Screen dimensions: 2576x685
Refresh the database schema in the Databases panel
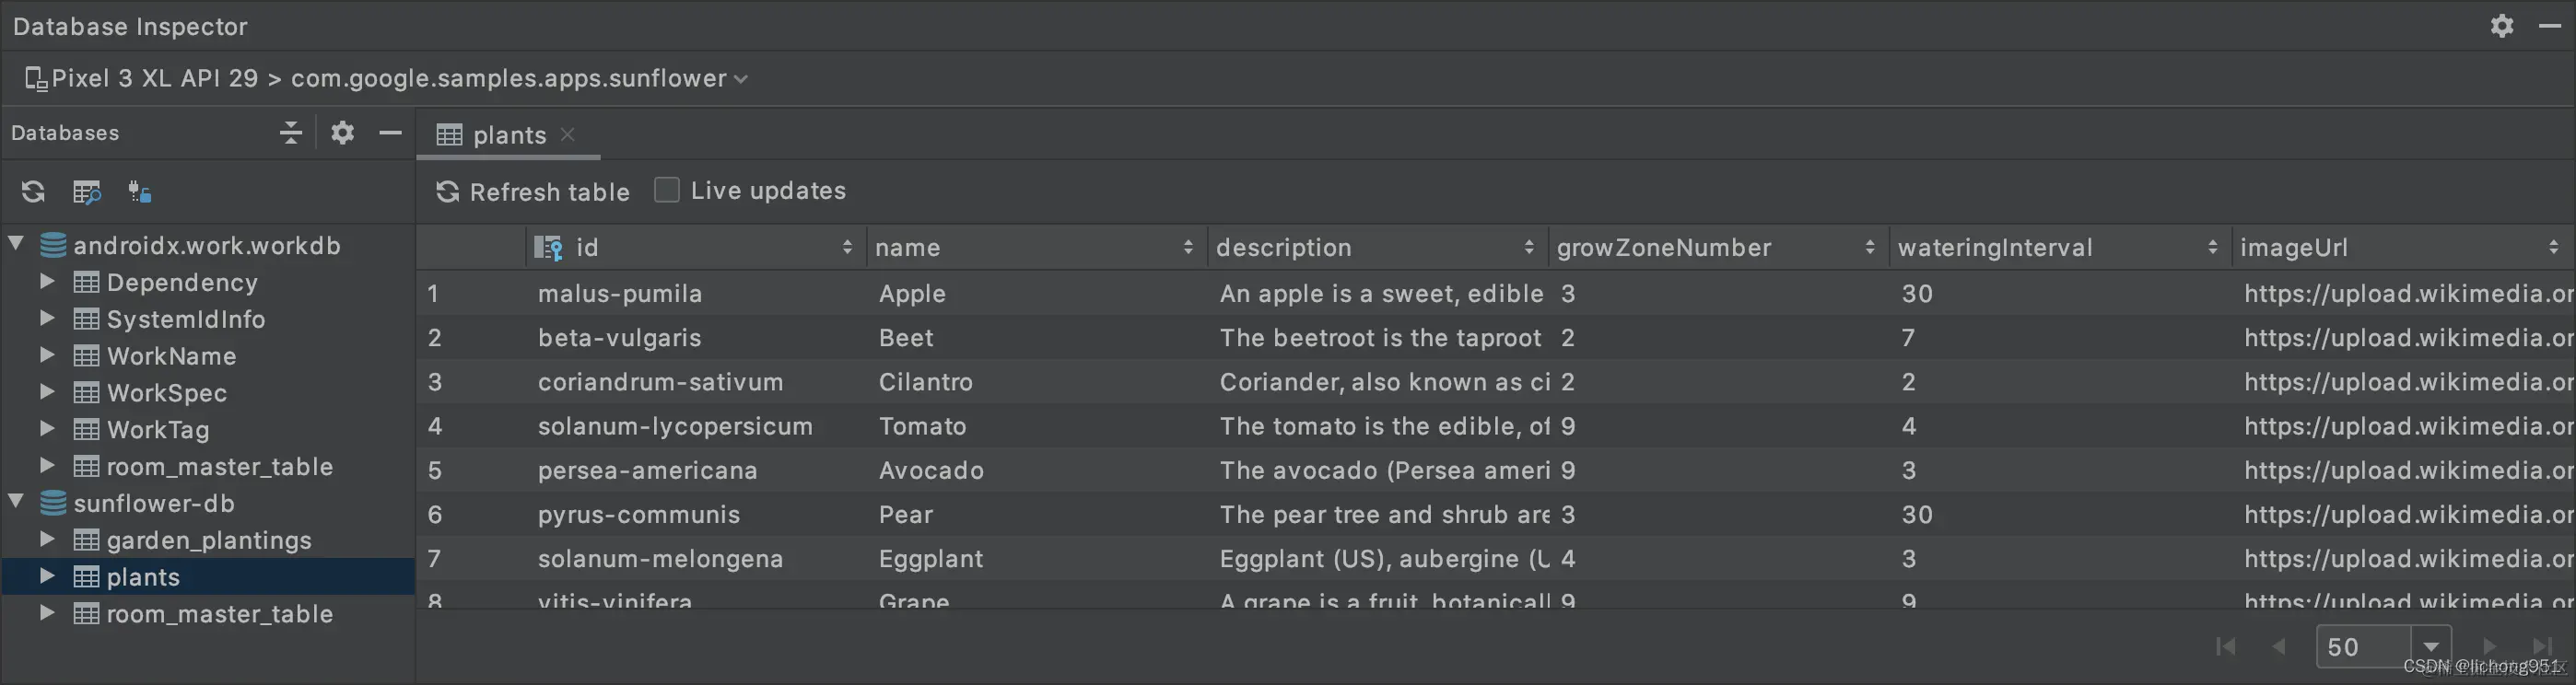pos(33,191)
